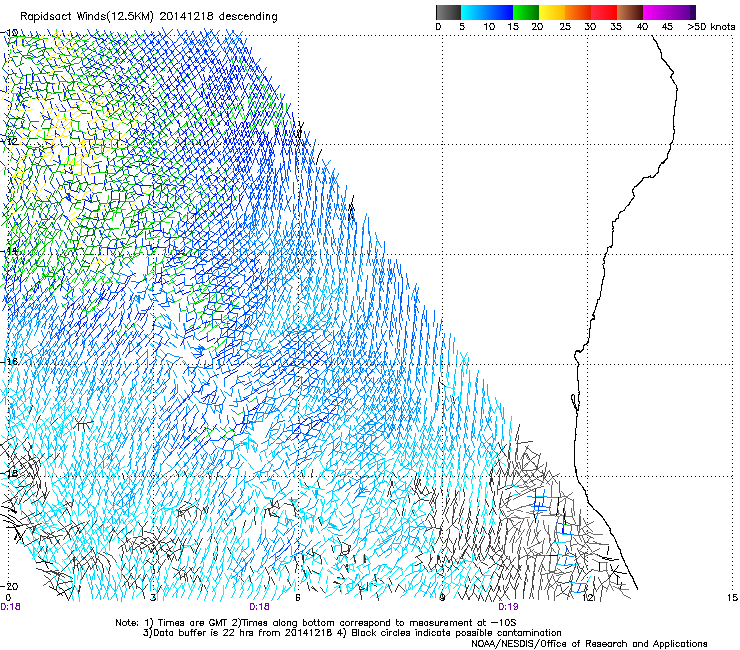Click the '-20' latitude axis label
This screenshot has height=650, width=740.
(x=10, y=586)
